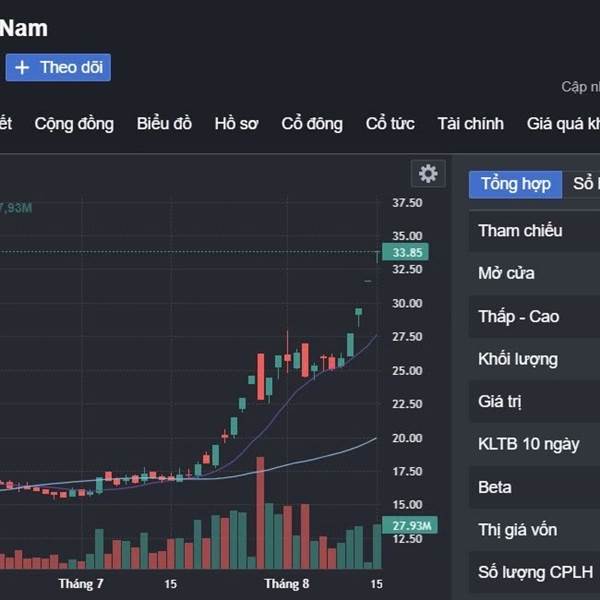Click the plus icon in Theo dõi button
The height and width of the screenshot is (600, 600).
pyautogui.click(x=22, y=68)
